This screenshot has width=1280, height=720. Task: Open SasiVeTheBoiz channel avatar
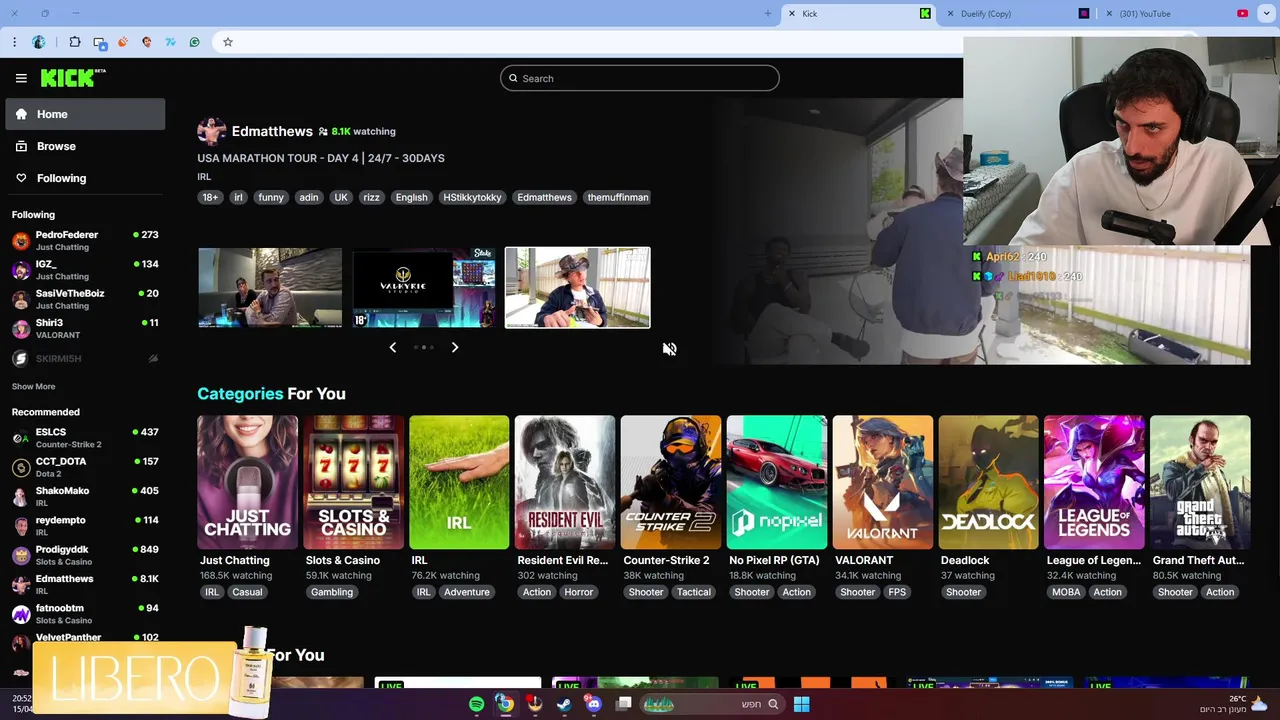click(x=21, y=300)
